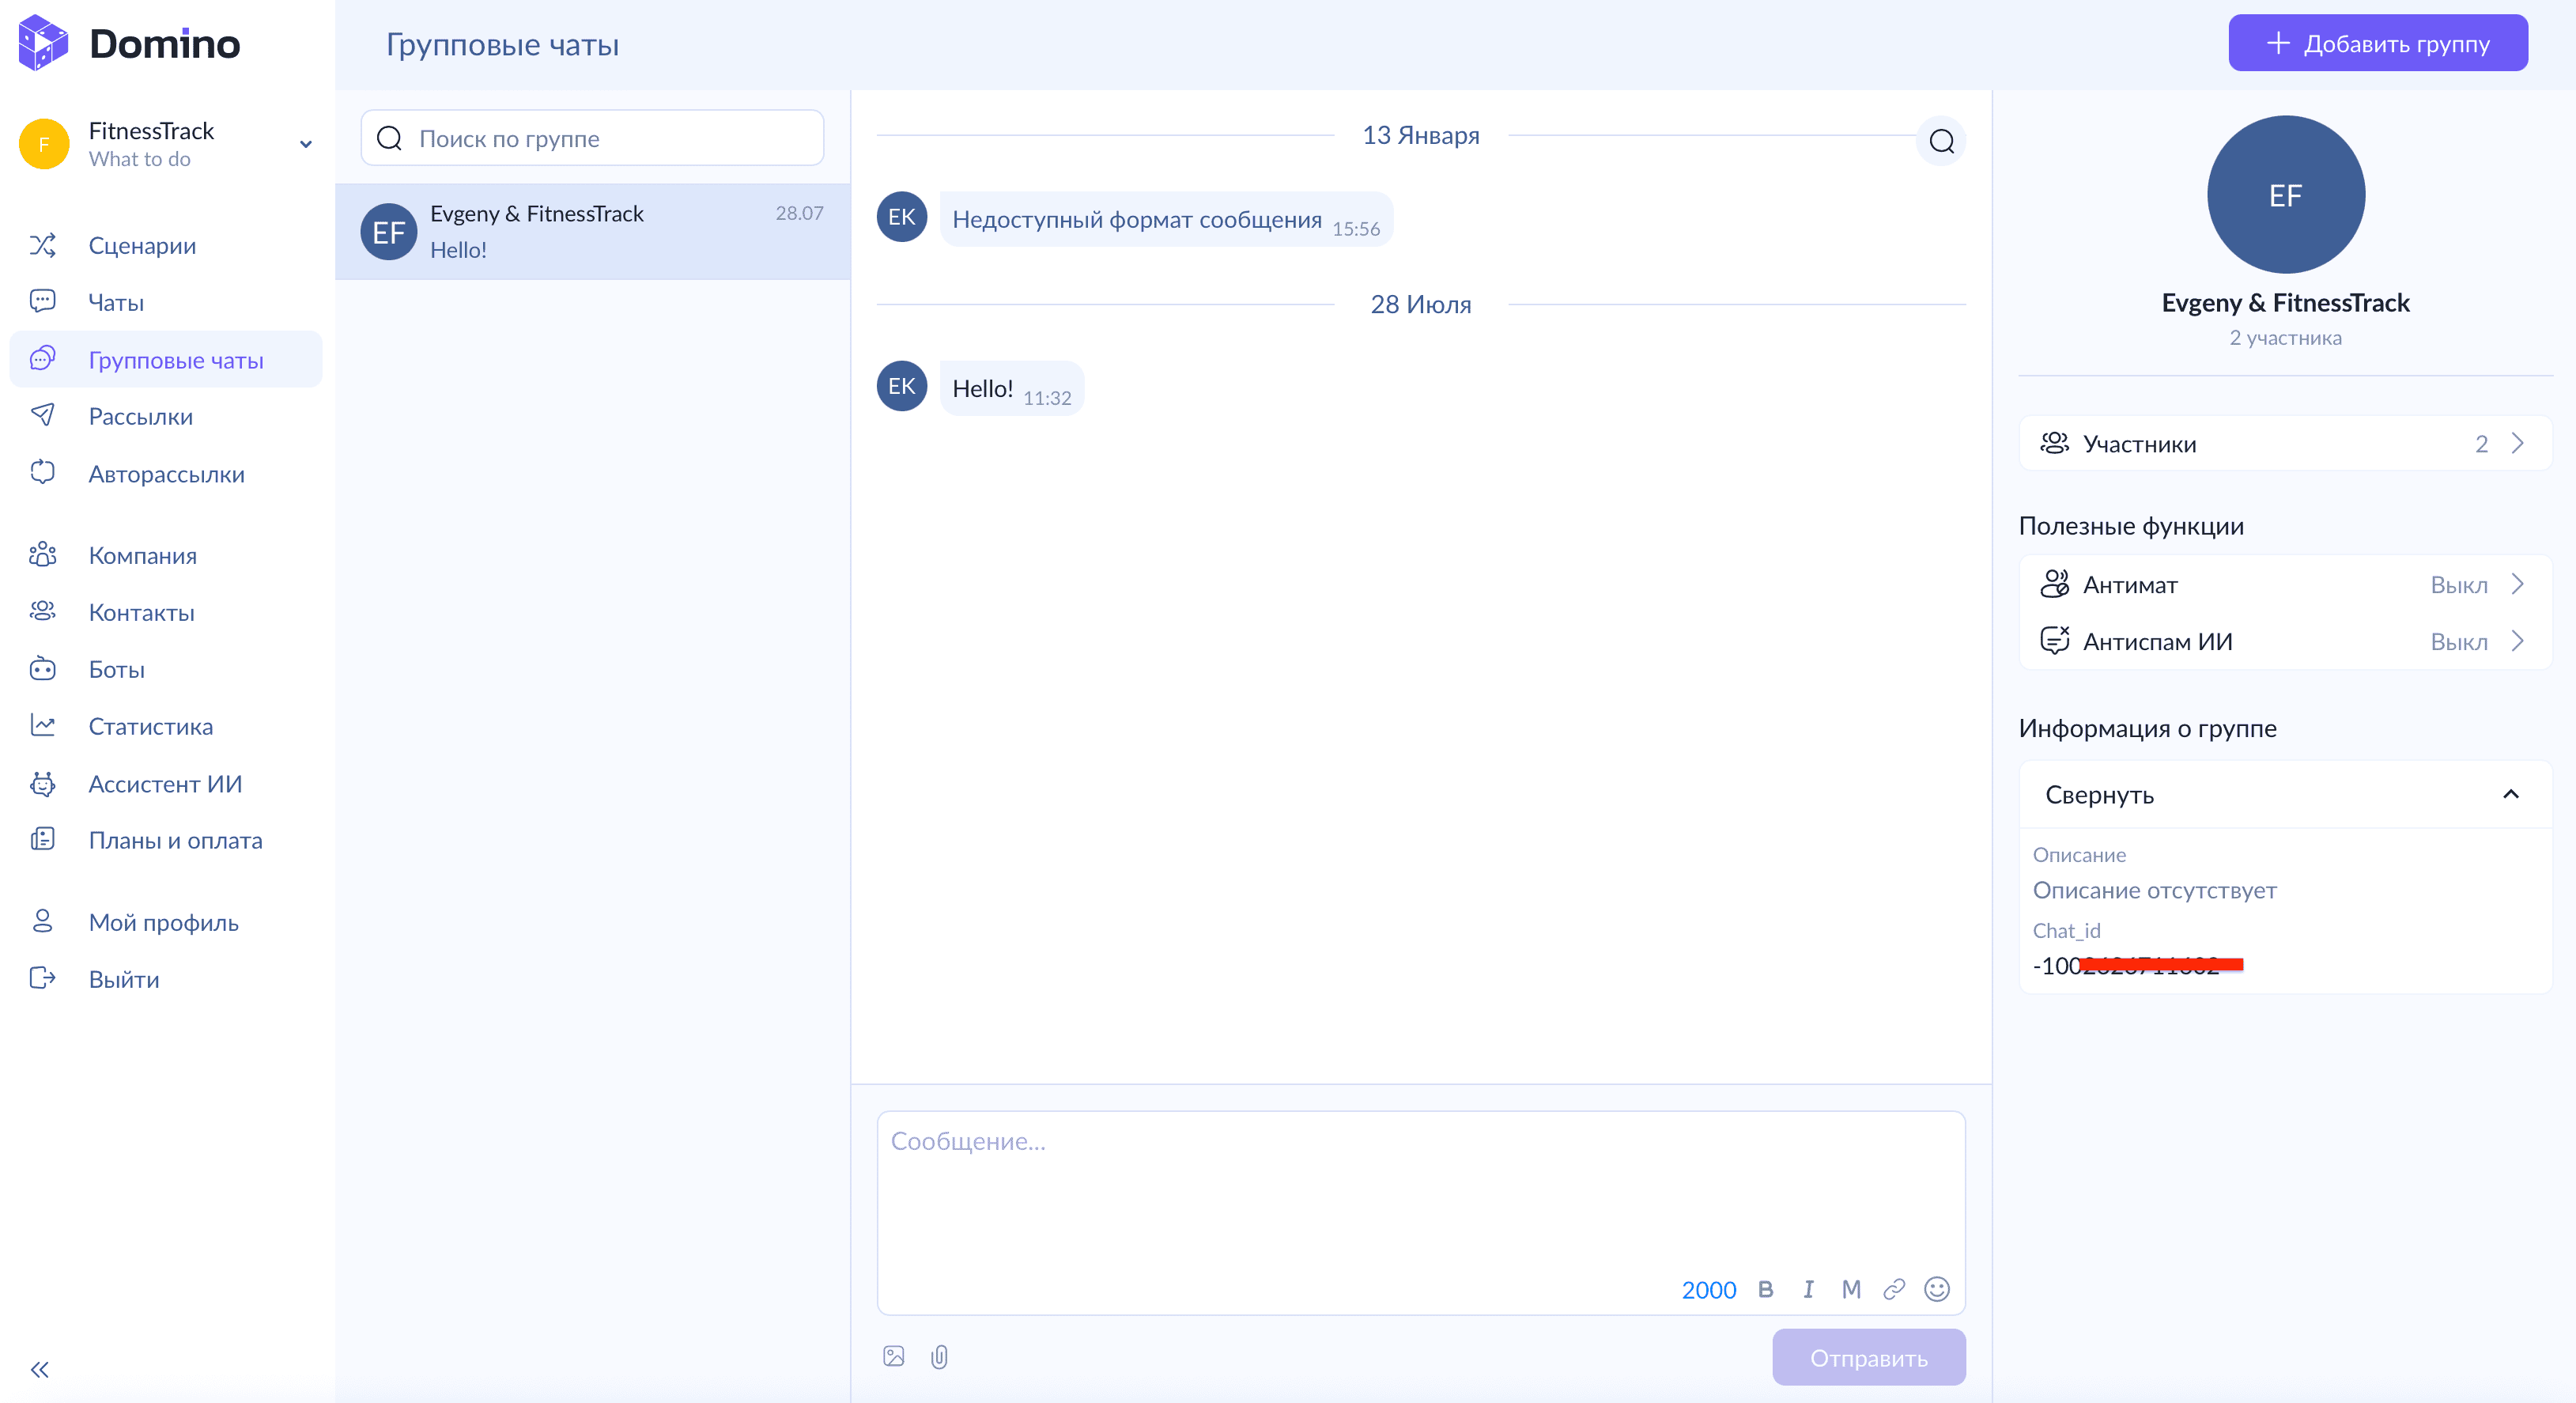
Task: Click the 2000 character counter
Action: point(1708,1289)
